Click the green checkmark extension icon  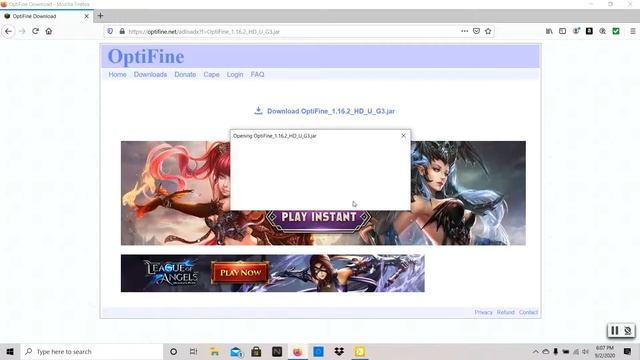[x=616, y=31]
